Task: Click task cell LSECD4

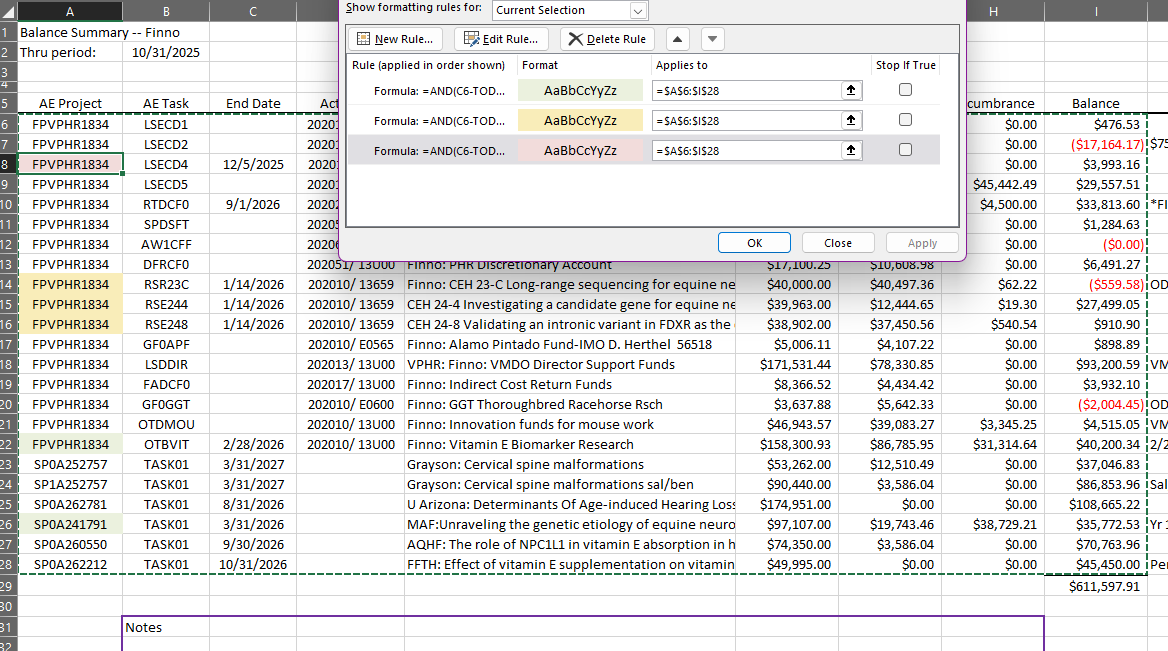Action: click(x=166, y=164)
